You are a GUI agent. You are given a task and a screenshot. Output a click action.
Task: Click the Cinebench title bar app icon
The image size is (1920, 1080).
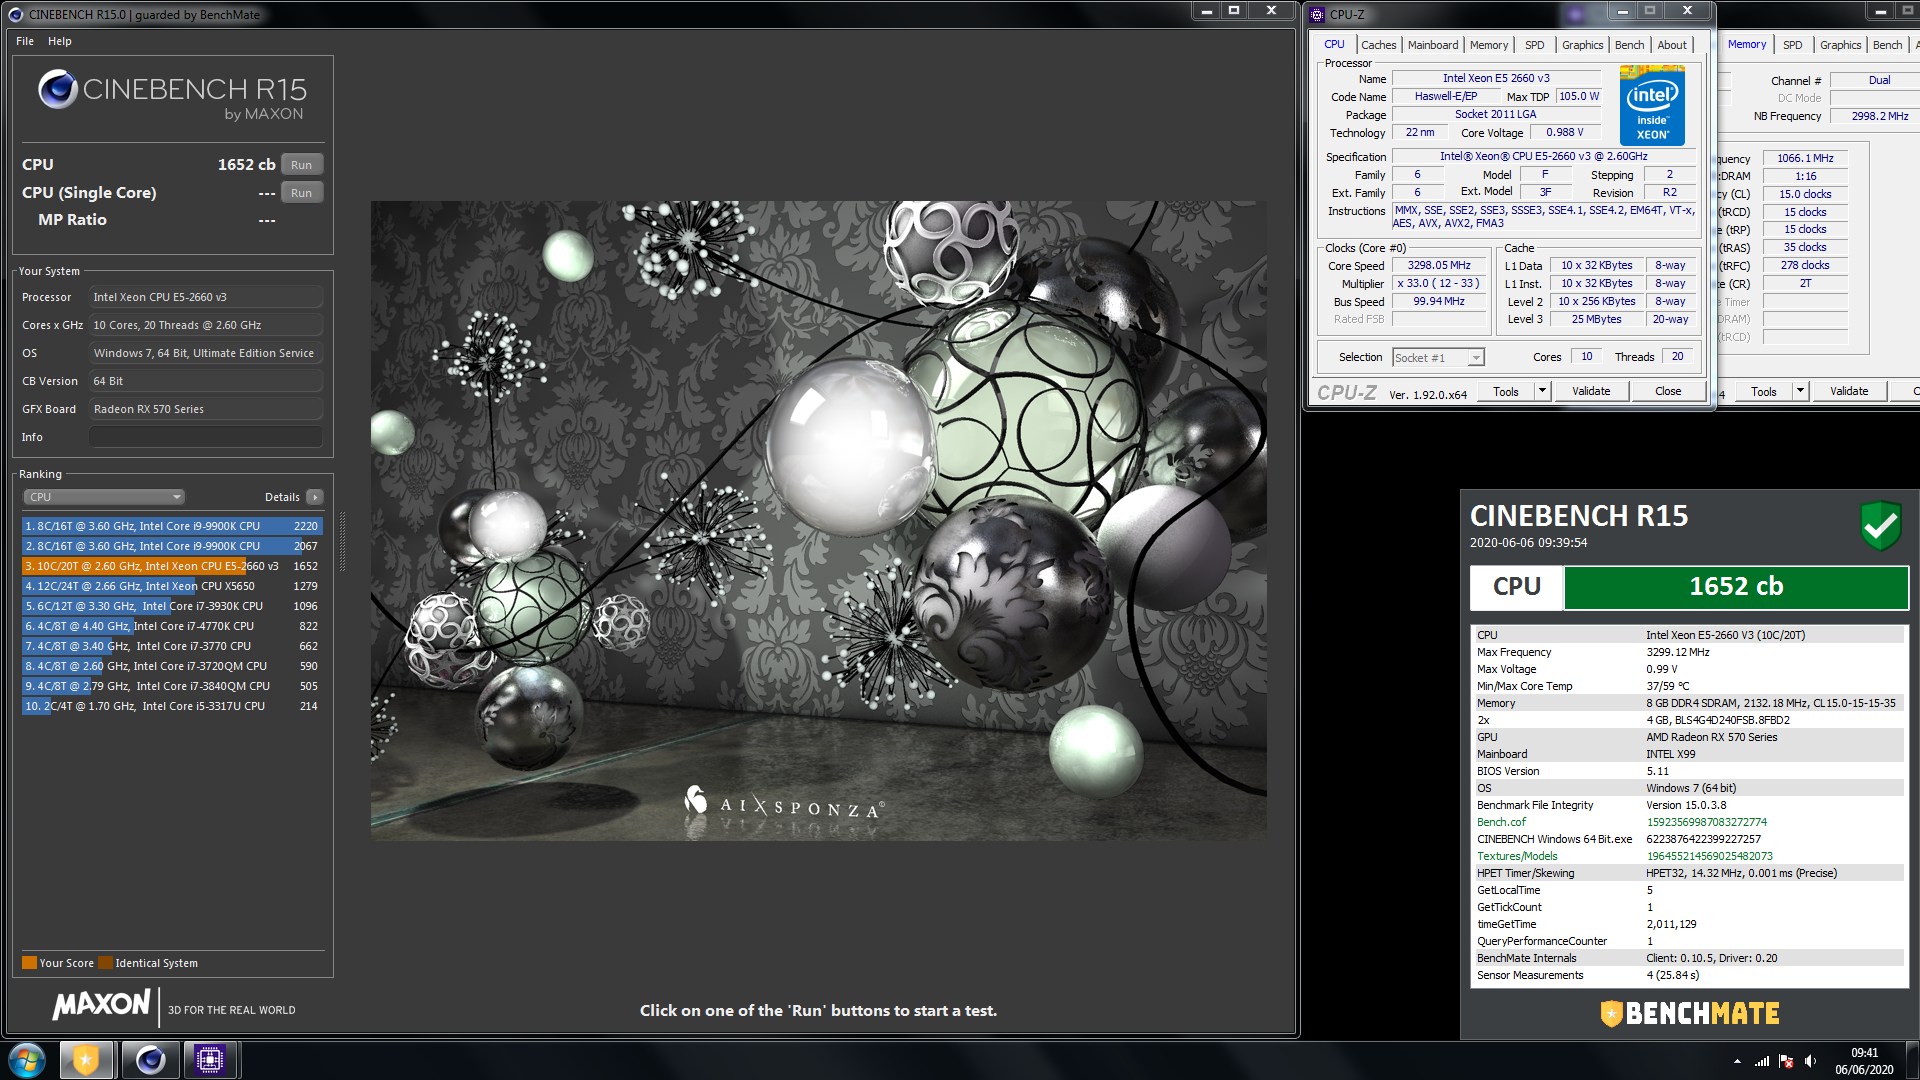(15, 14)
